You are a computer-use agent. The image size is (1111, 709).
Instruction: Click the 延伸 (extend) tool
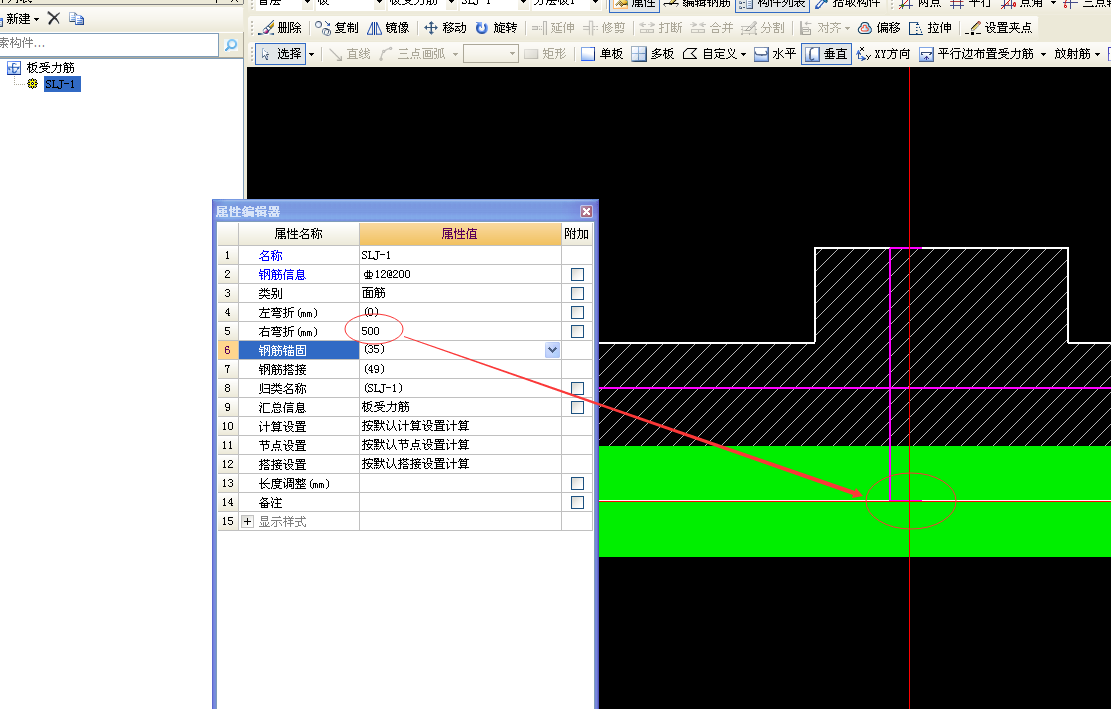pos(553,28)
